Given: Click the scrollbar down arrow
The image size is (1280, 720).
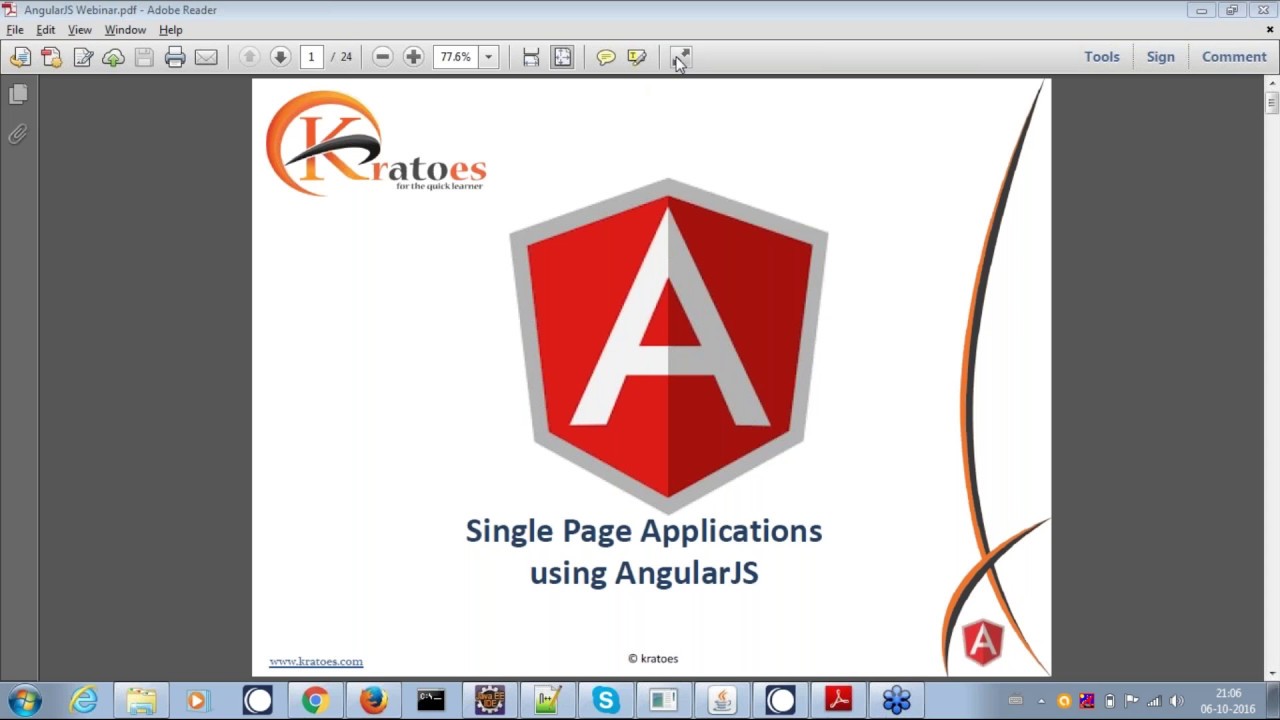Looking at the screenshot, I should click(1272, 674).
